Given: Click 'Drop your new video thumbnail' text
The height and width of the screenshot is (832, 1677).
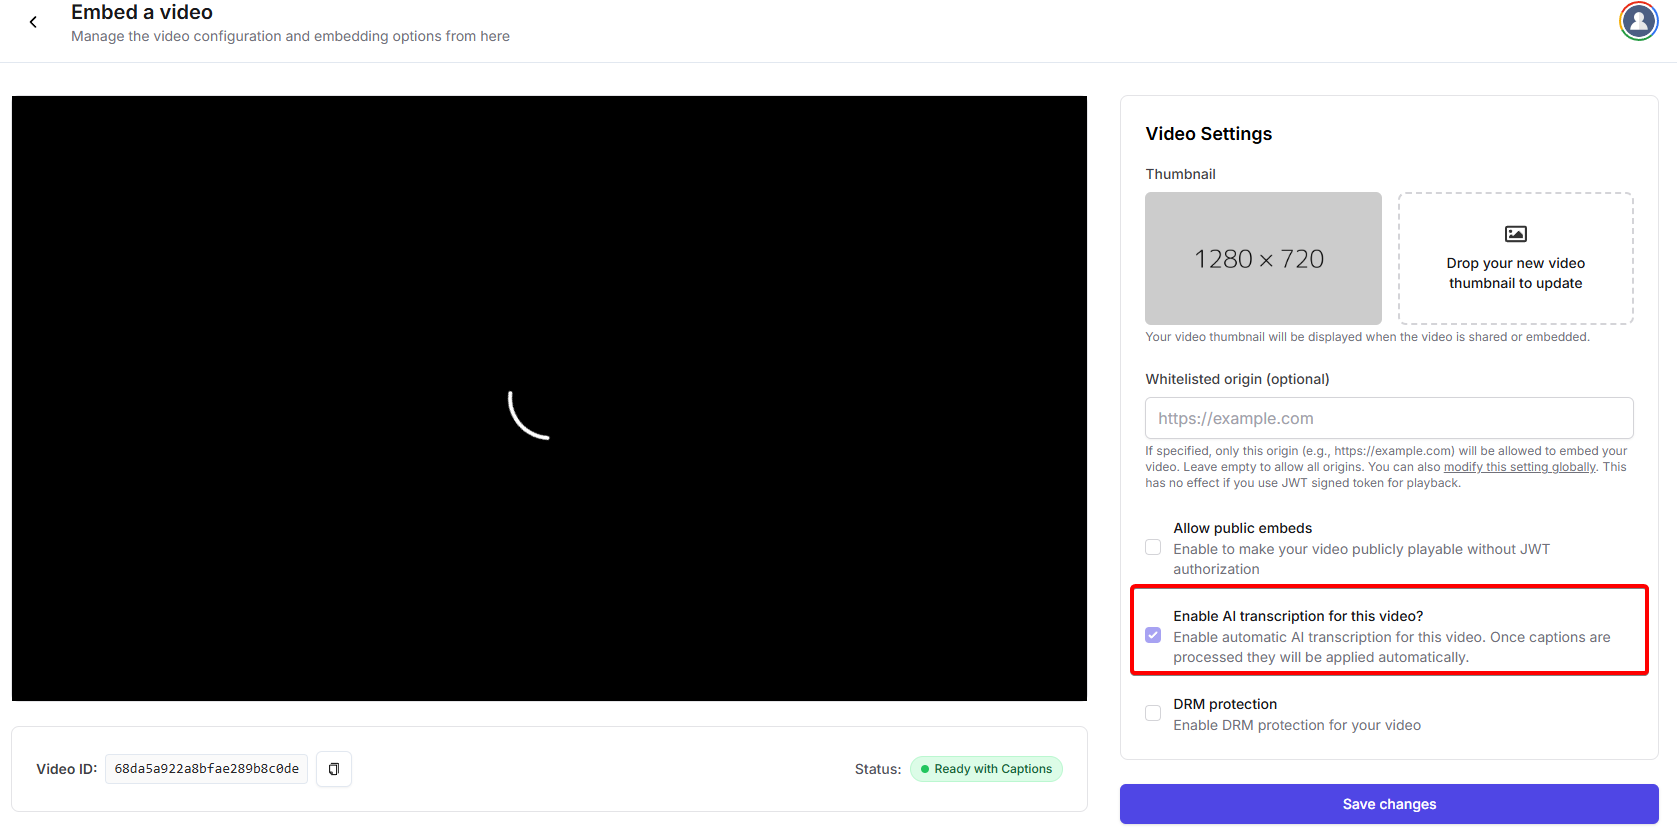Looking at the screenshot, I should (x=1515, y=273).
